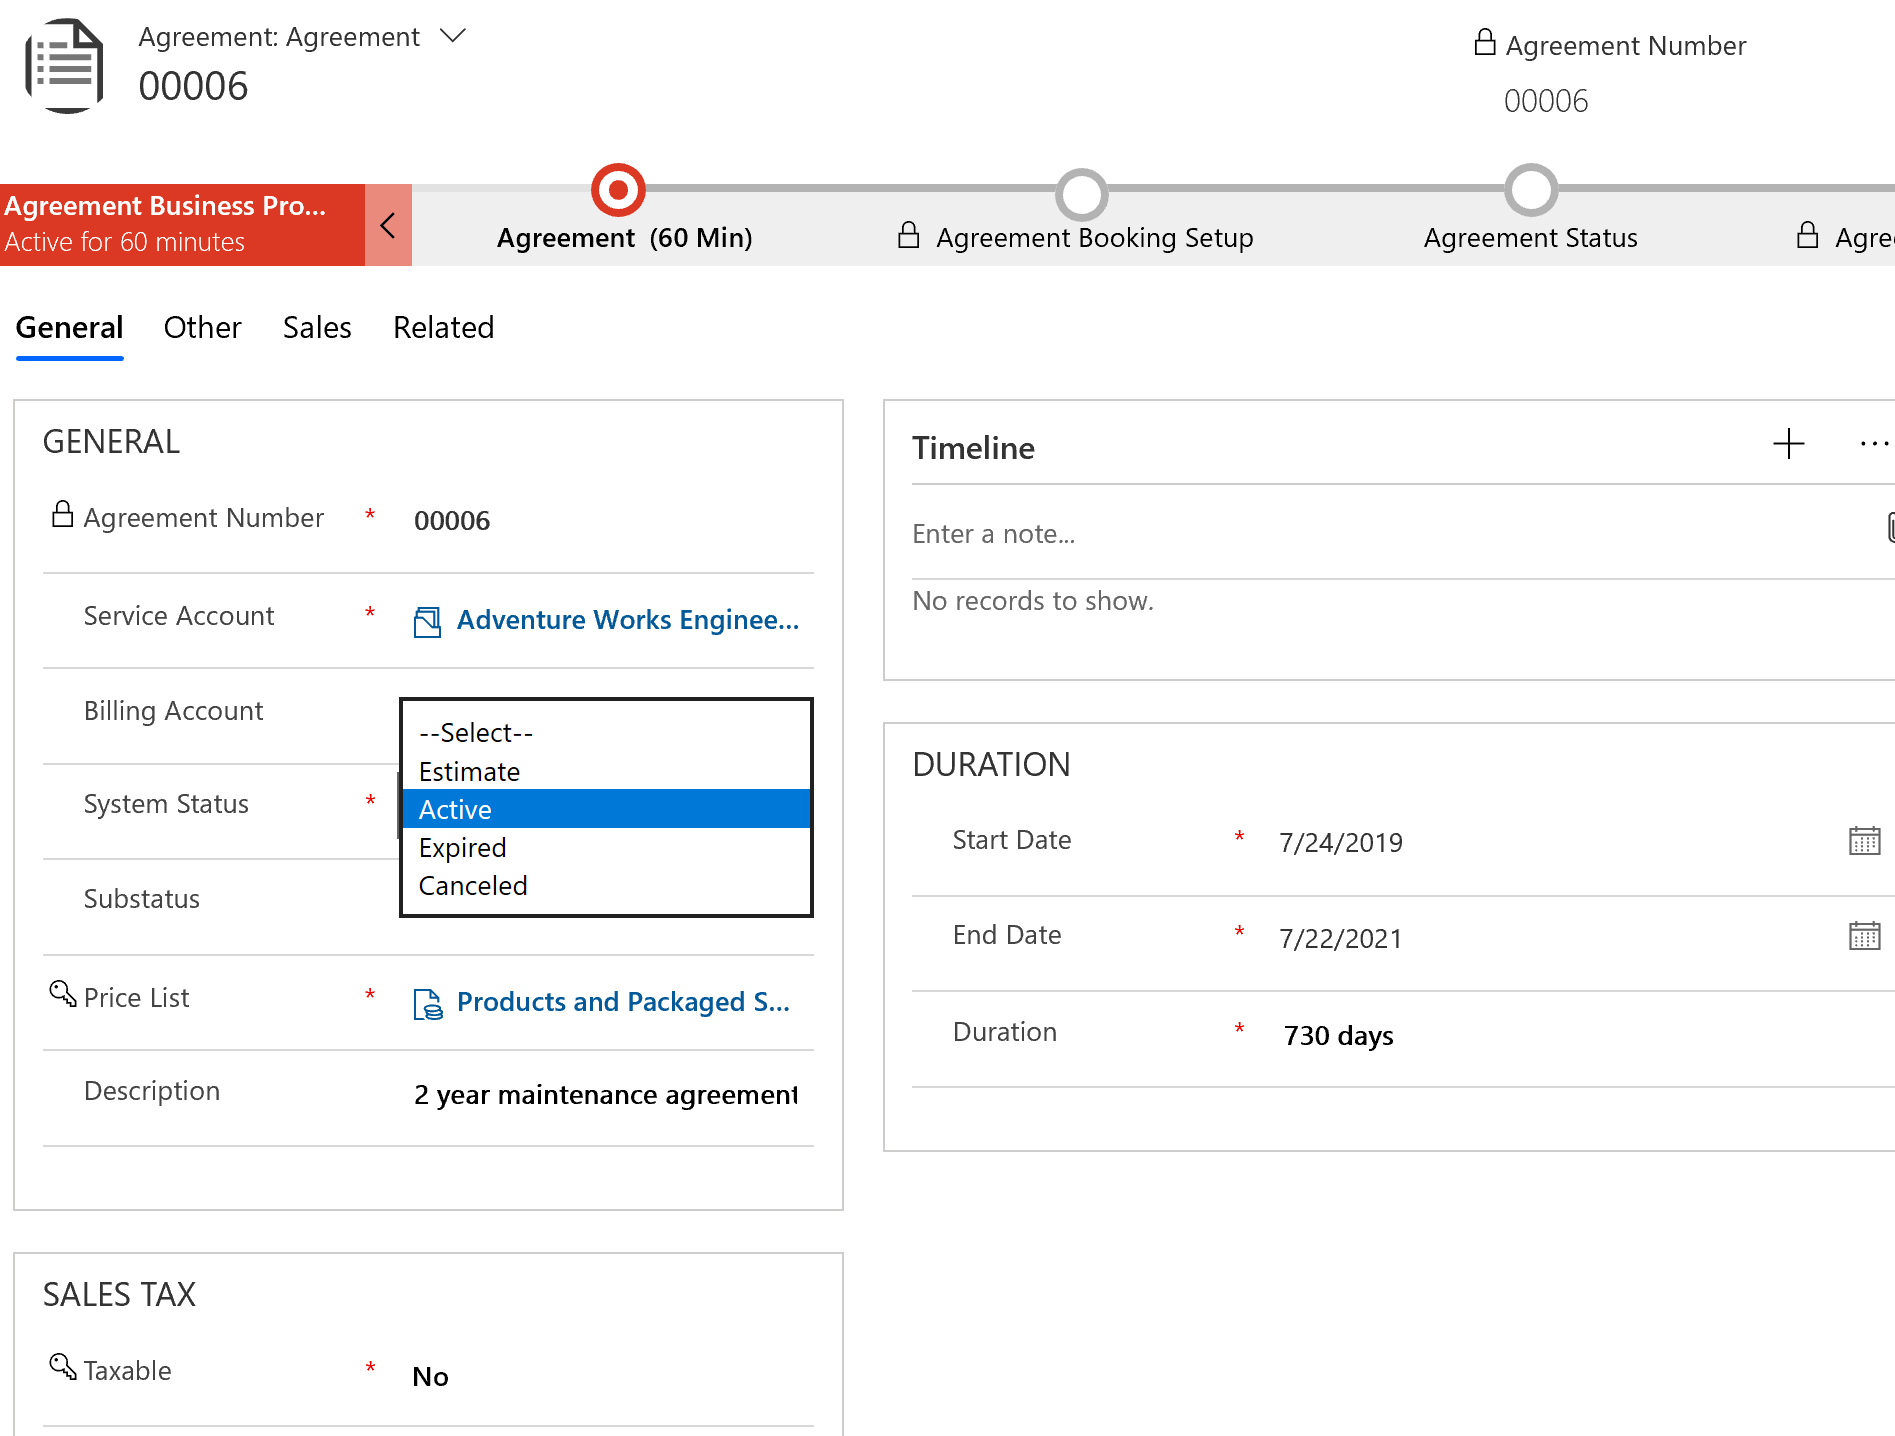The image size is (1895, 1436).
Task: Click the Agreement Booking Setup stage label
Action: 1095,238
